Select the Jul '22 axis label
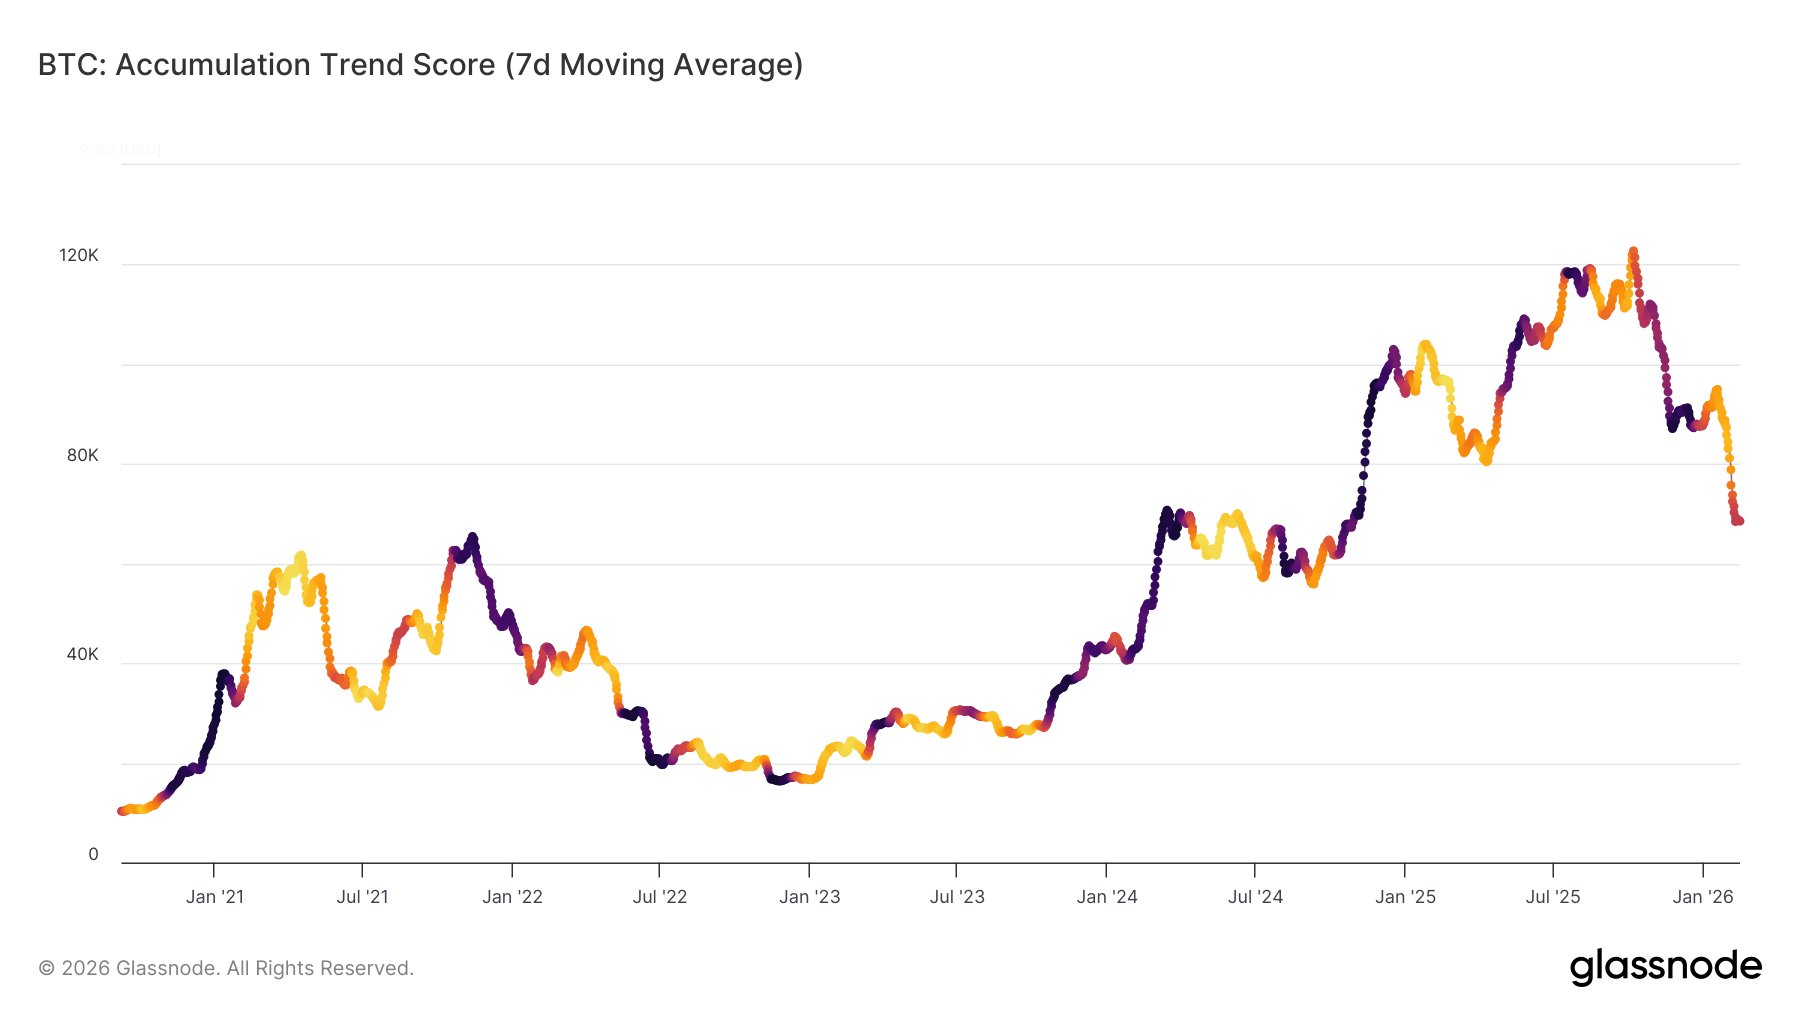This screenshot has height=1013, width=1800. [x=660, y=897]
